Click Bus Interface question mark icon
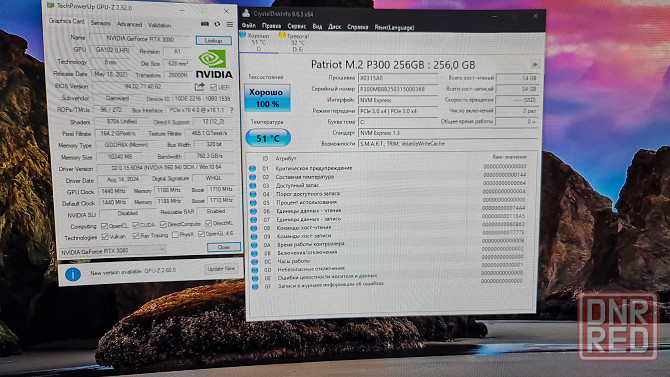This screenshot has height=377, width=670. point(232,110)
